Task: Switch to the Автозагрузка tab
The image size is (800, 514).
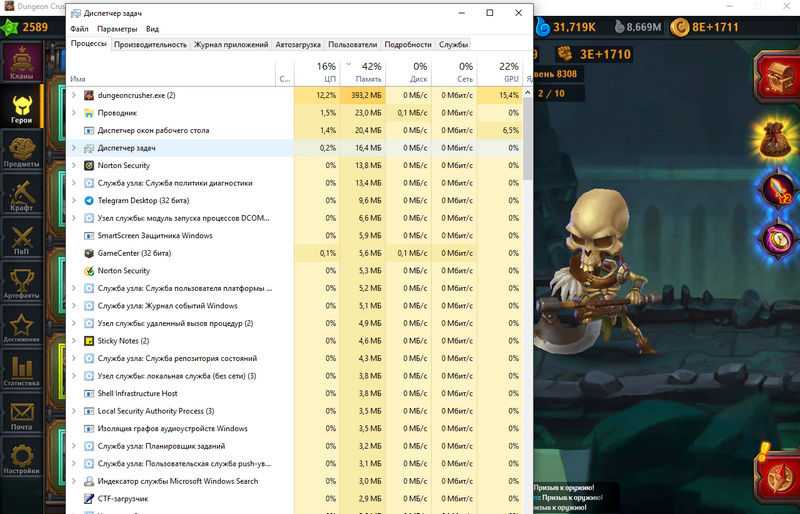Action: pyautogui.click(x=298, y=44)
